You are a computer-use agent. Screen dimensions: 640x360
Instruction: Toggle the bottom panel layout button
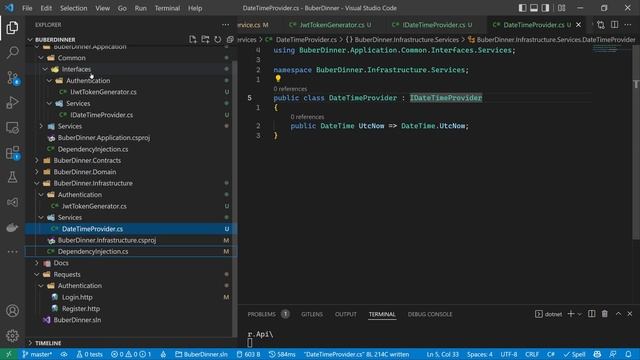pyautogui.click(x=534, y=8)
